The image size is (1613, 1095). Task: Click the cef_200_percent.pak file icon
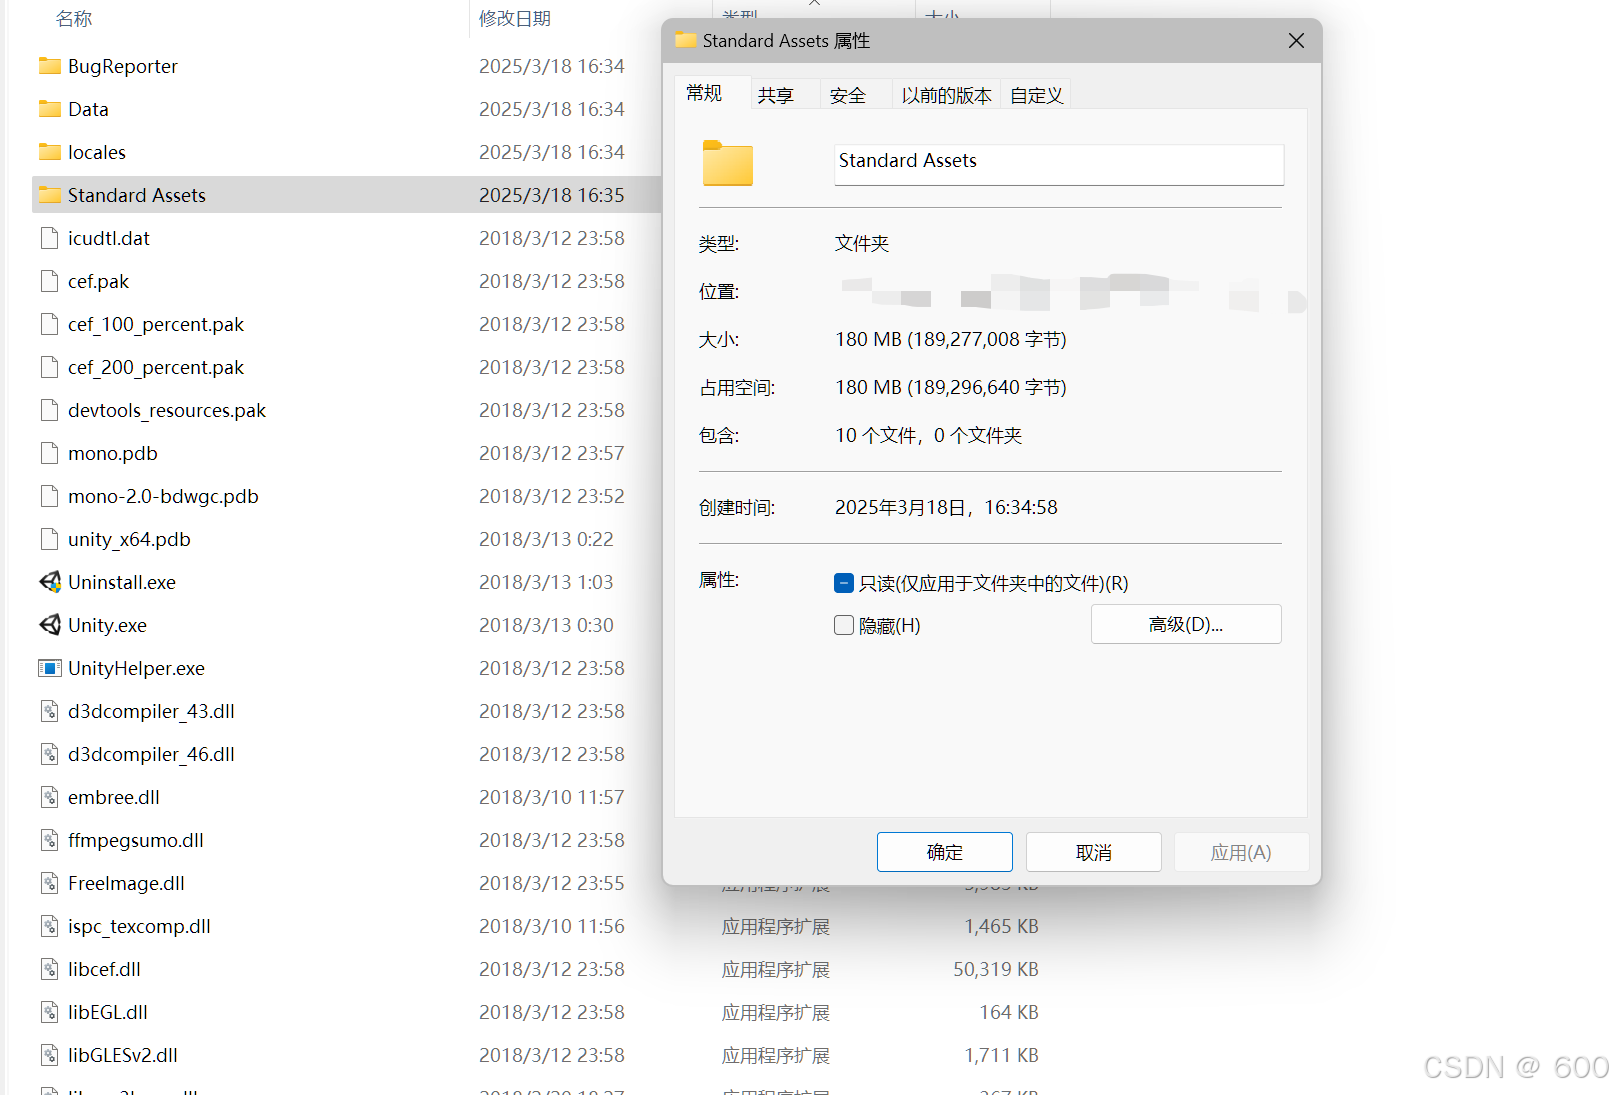tap(49, 367)
